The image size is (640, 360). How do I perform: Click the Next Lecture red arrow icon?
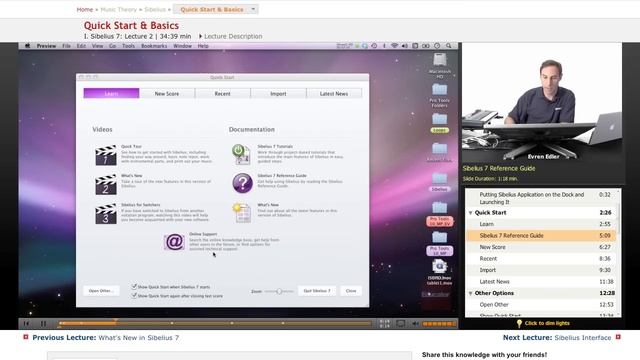point(618,337)
